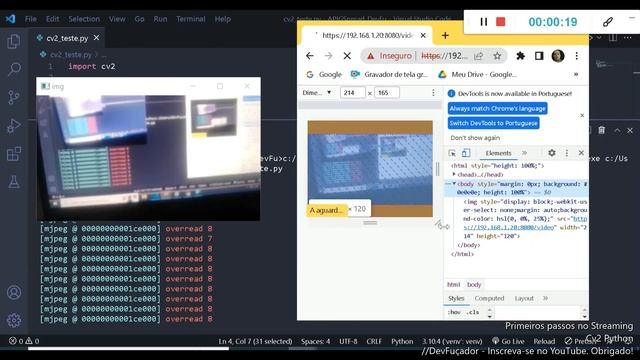Screen dimensions: 640x360
Task: Click the video stream src link
Action: 509,227
